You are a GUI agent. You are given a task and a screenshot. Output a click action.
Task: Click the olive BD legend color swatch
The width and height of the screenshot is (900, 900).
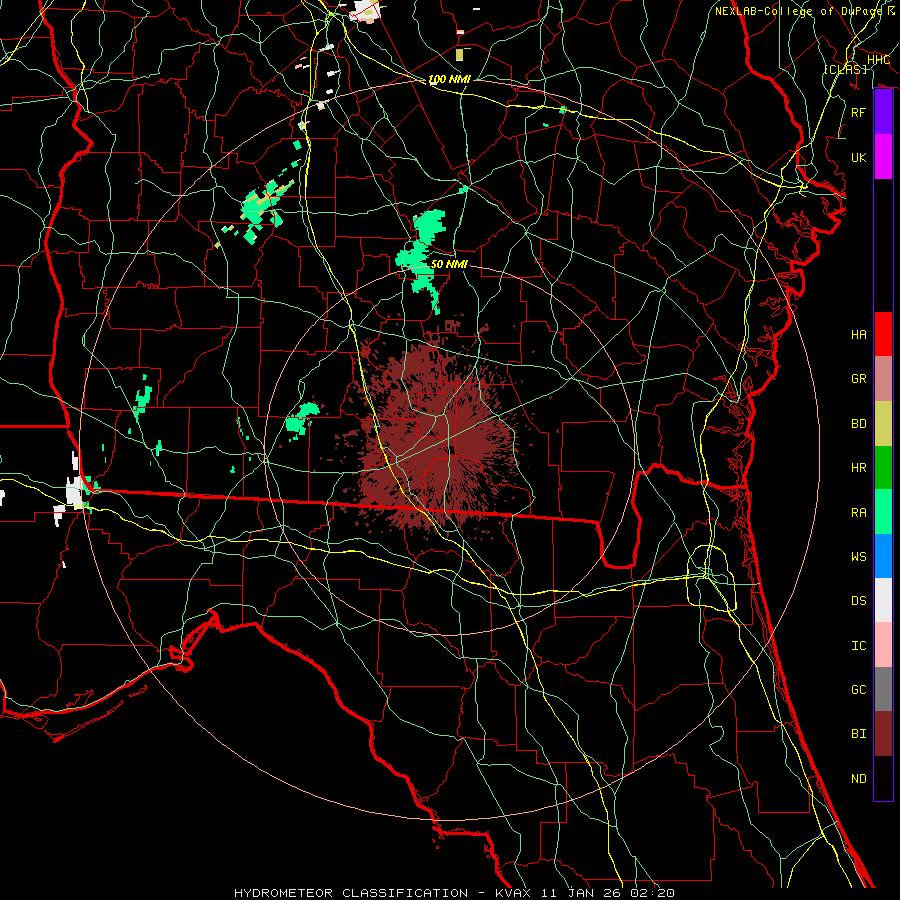[x=883, y=423]
